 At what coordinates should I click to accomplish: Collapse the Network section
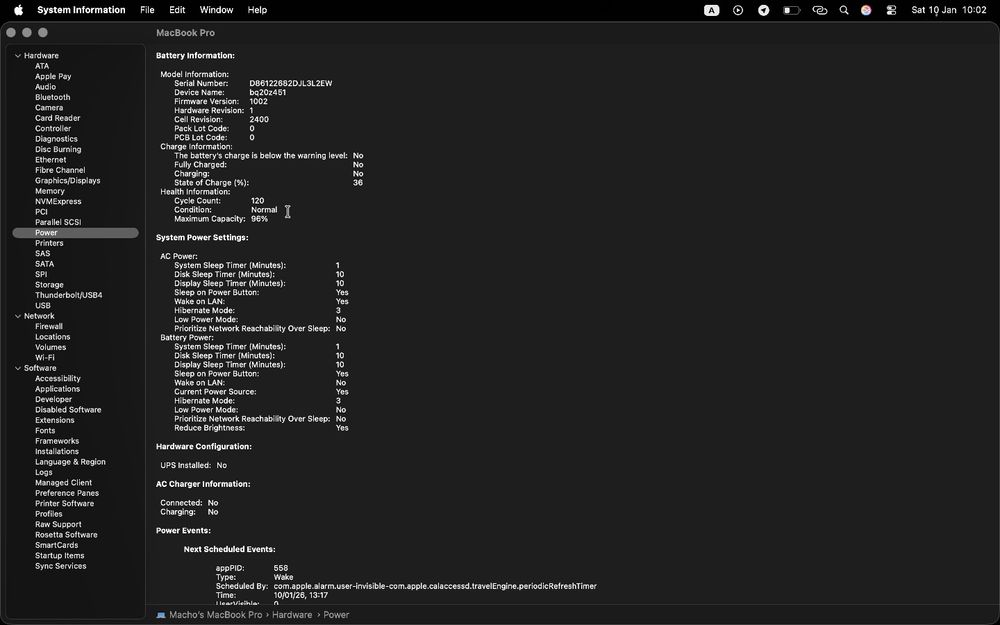click(x=18, y=316)
